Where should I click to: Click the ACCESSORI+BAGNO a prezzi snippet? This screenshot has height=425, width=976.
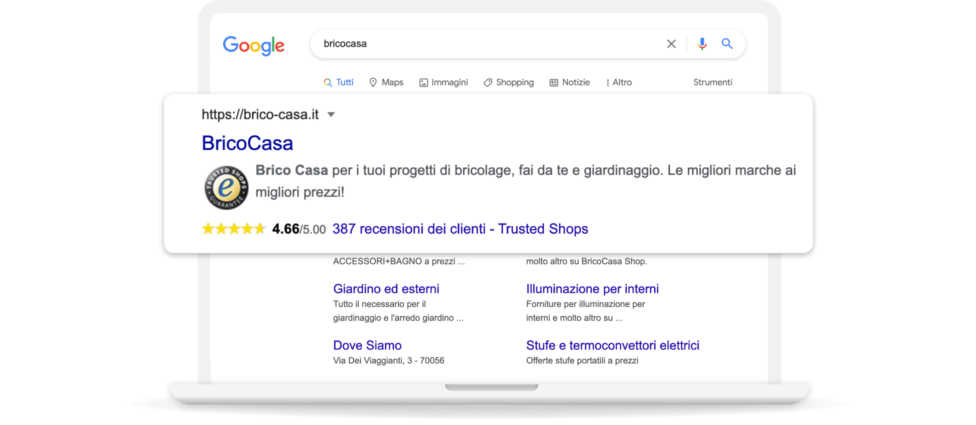click(x=399, y=262)
